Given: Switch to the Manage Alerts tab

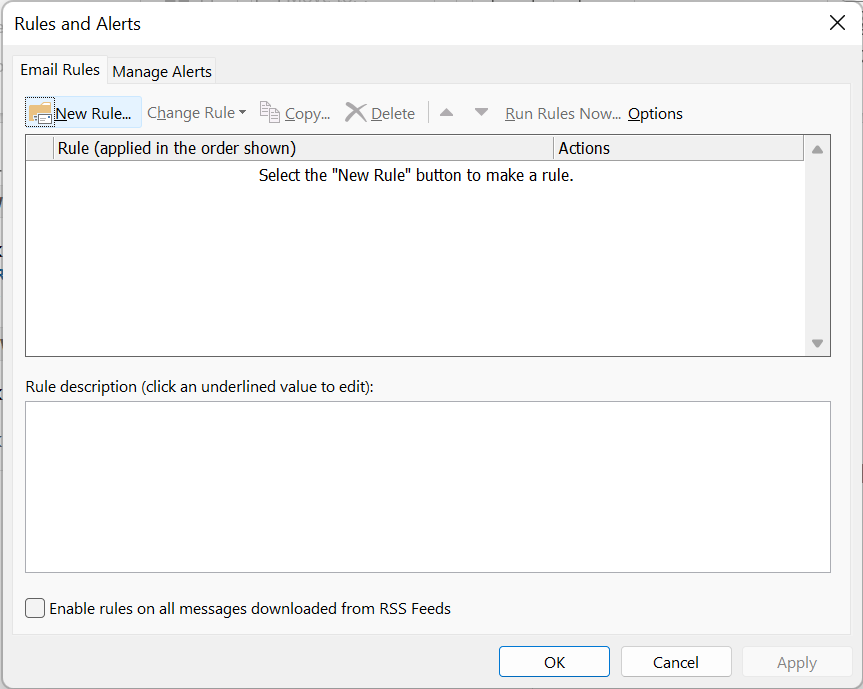Looking at the screenshot, I should coord(162,72).
